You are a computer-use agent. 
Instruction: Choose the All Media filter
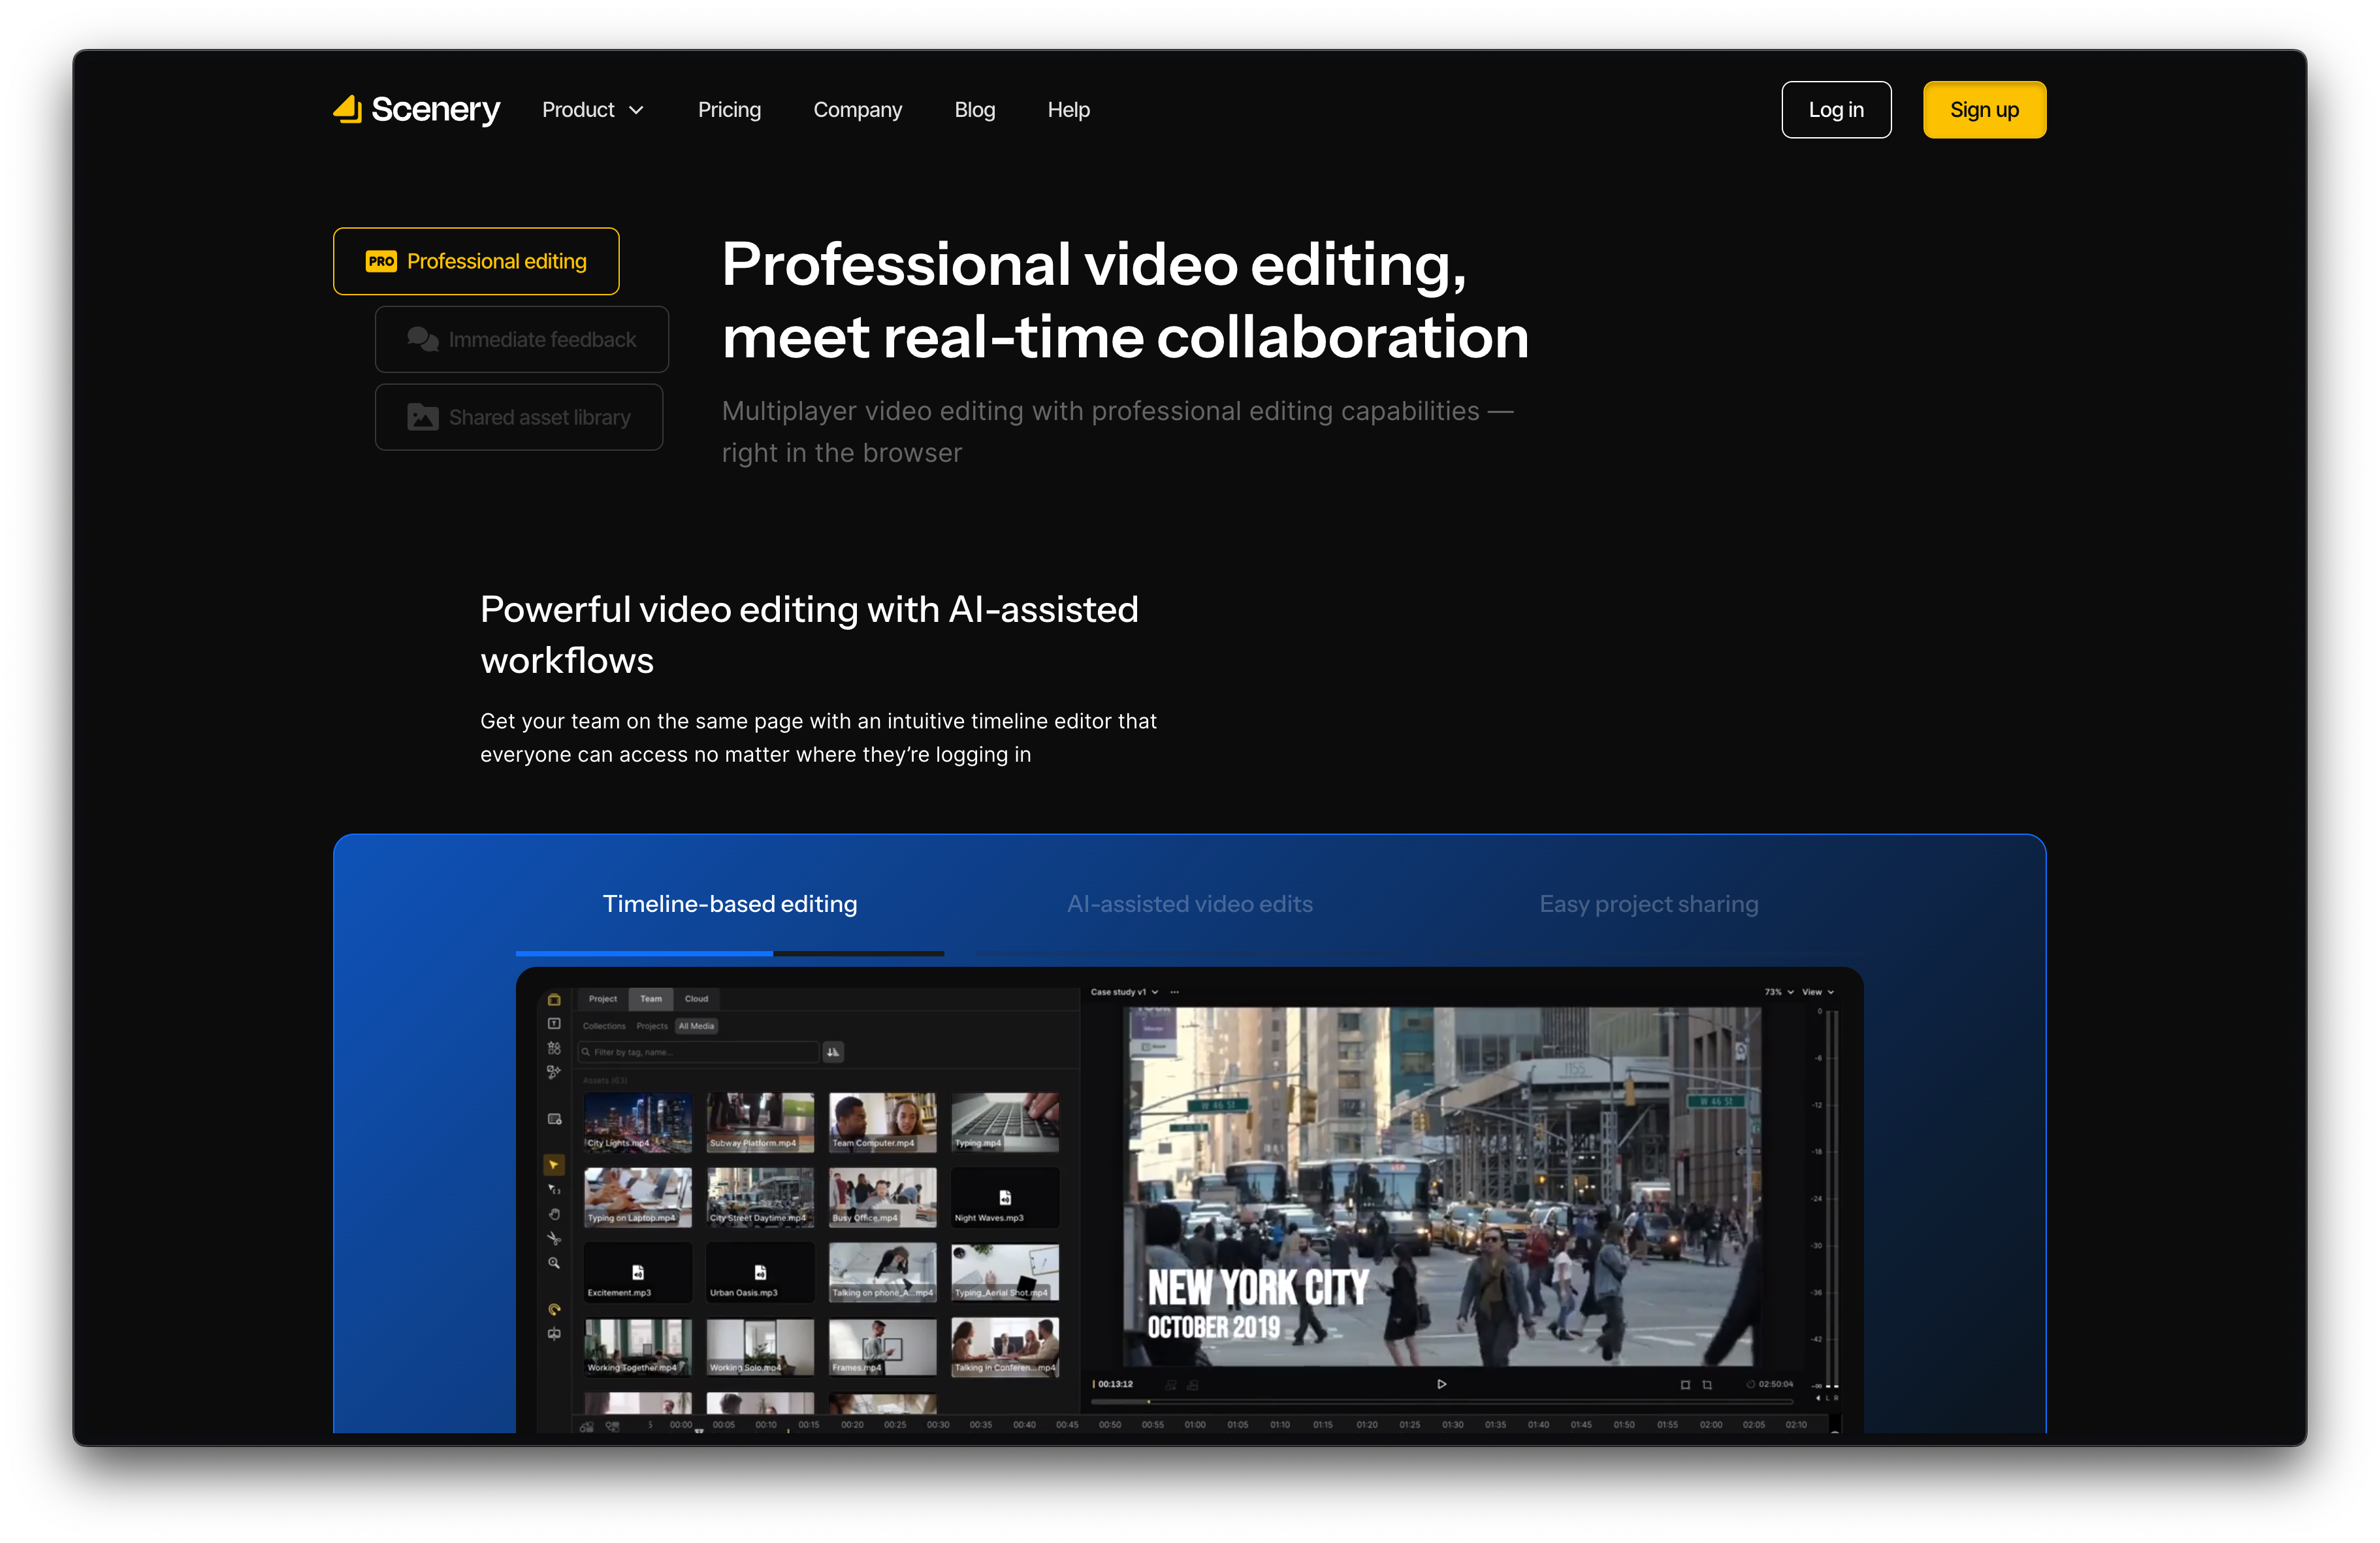696,1026
